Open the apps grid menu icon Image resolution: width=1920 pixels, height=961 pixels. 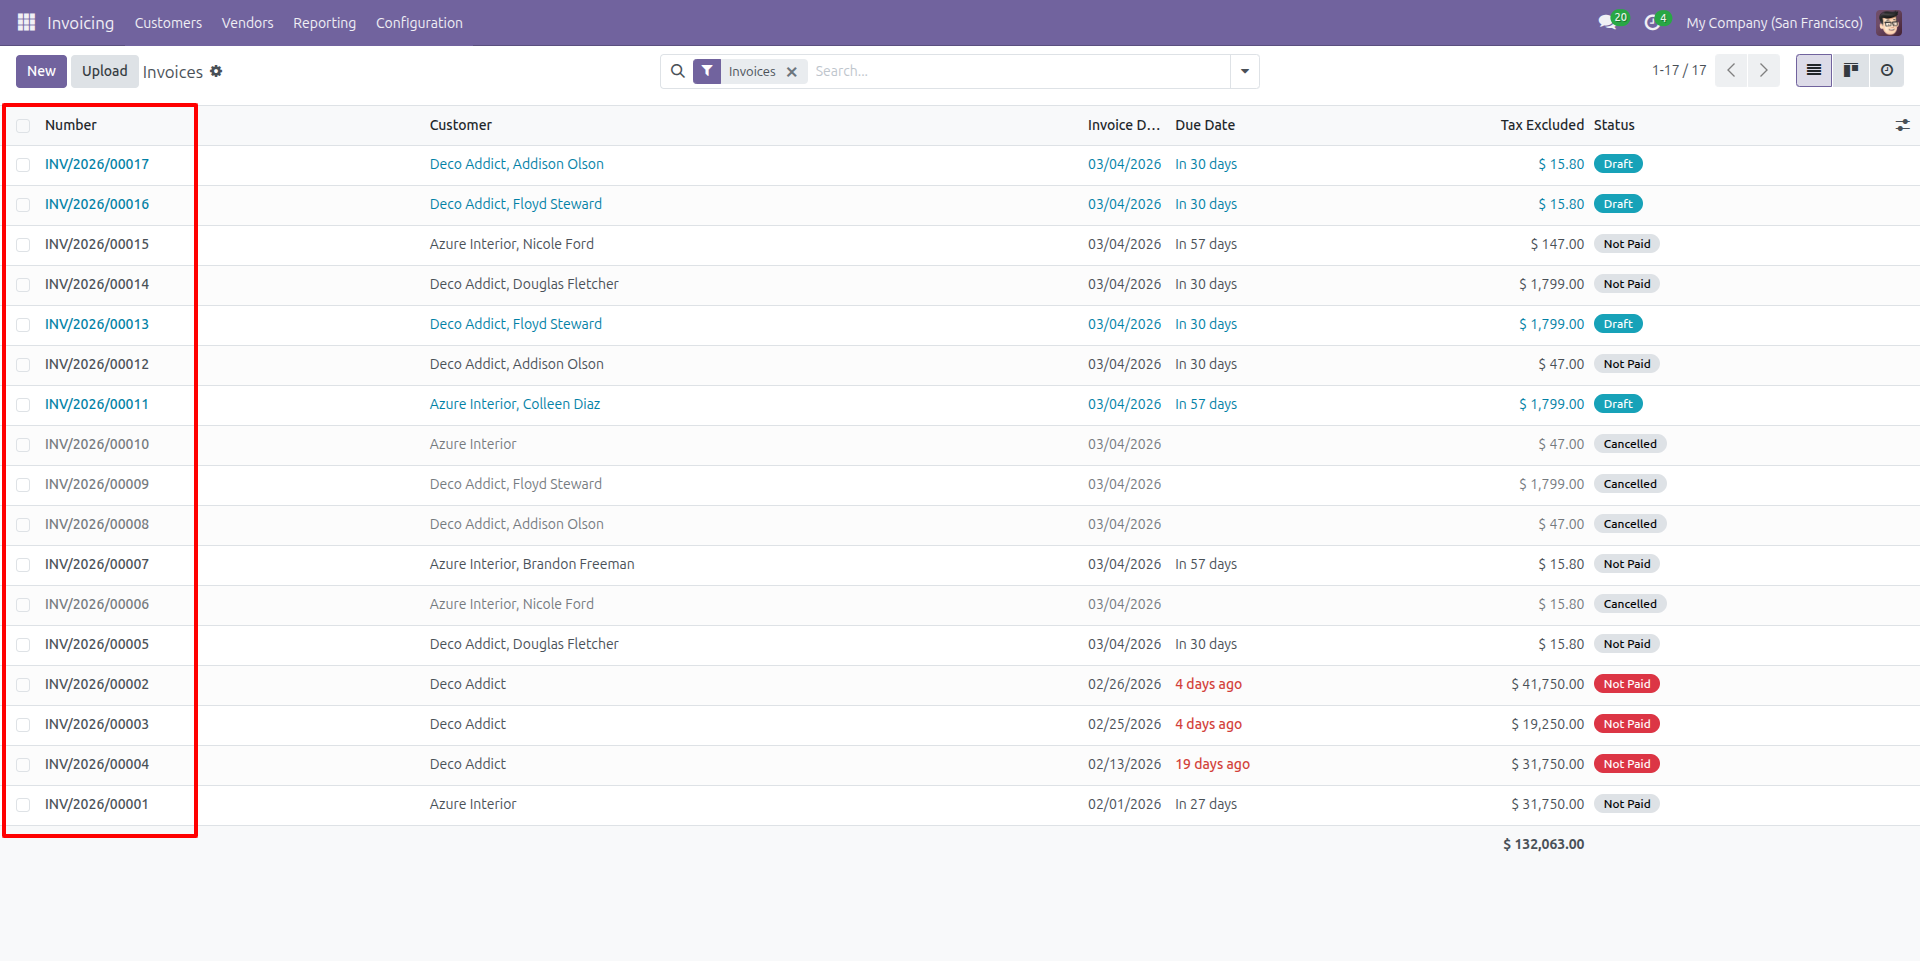tap(26, 22)
